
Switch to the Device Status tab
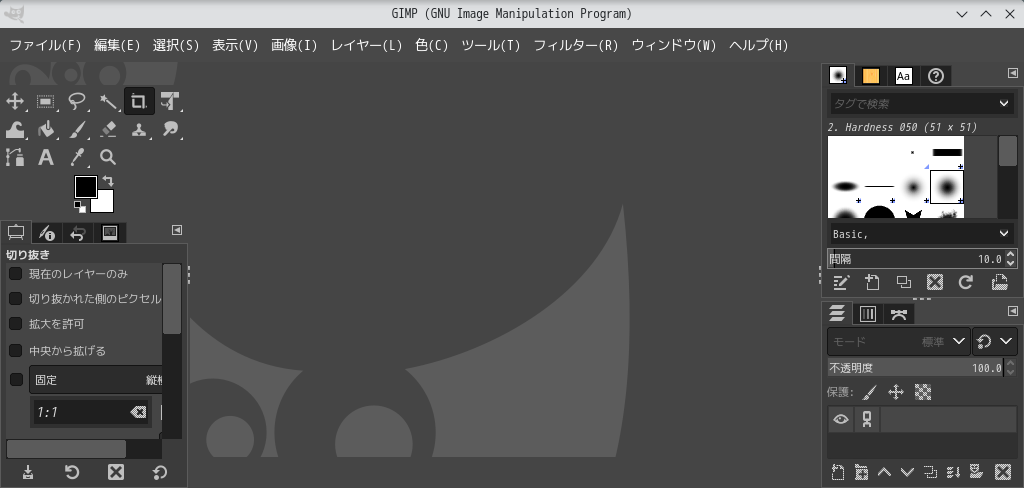point(46,233)
